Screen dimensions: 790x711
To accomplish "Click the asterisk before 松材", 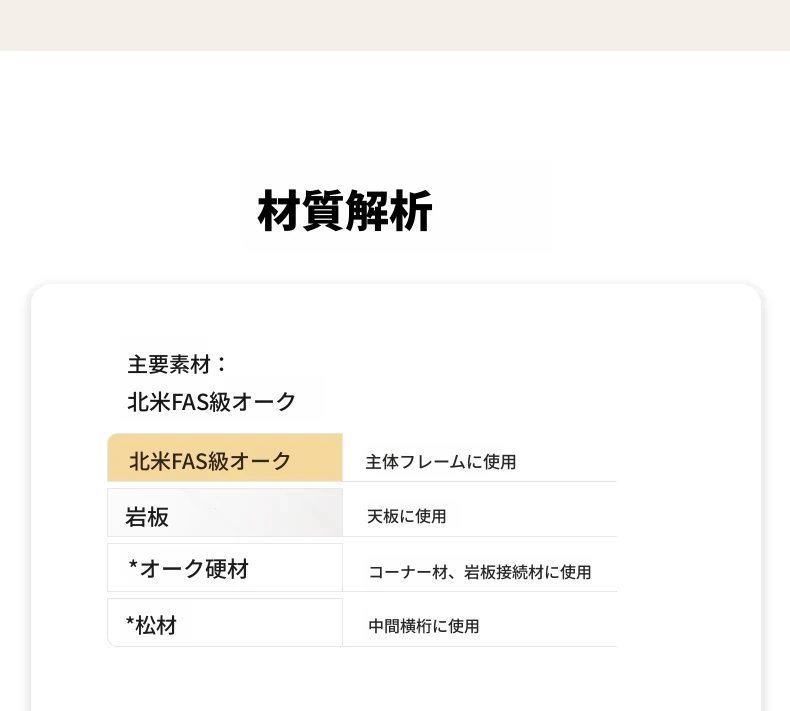I will coord(130,622).
